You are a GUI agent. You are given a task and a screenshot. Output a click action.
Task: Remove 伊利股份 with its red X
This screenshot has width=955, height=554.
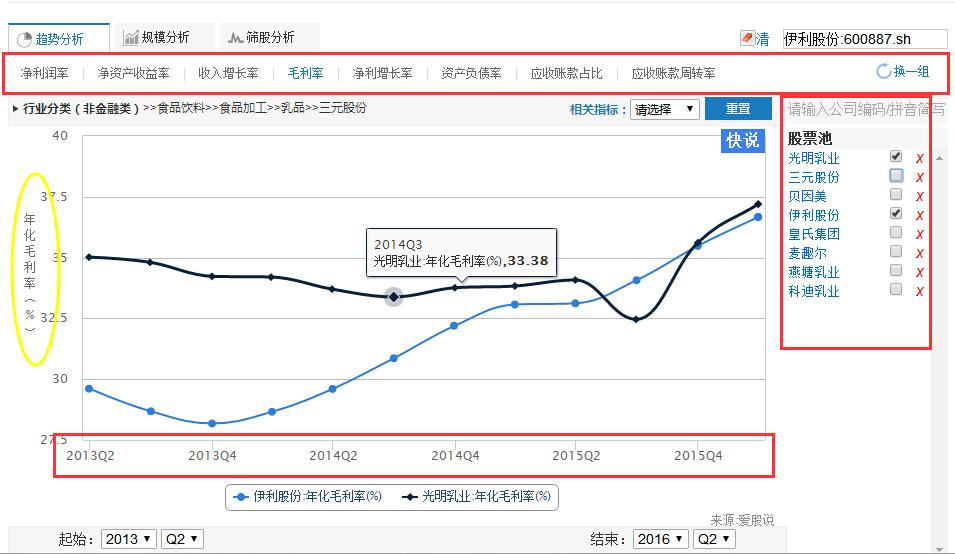click(920, 216)
